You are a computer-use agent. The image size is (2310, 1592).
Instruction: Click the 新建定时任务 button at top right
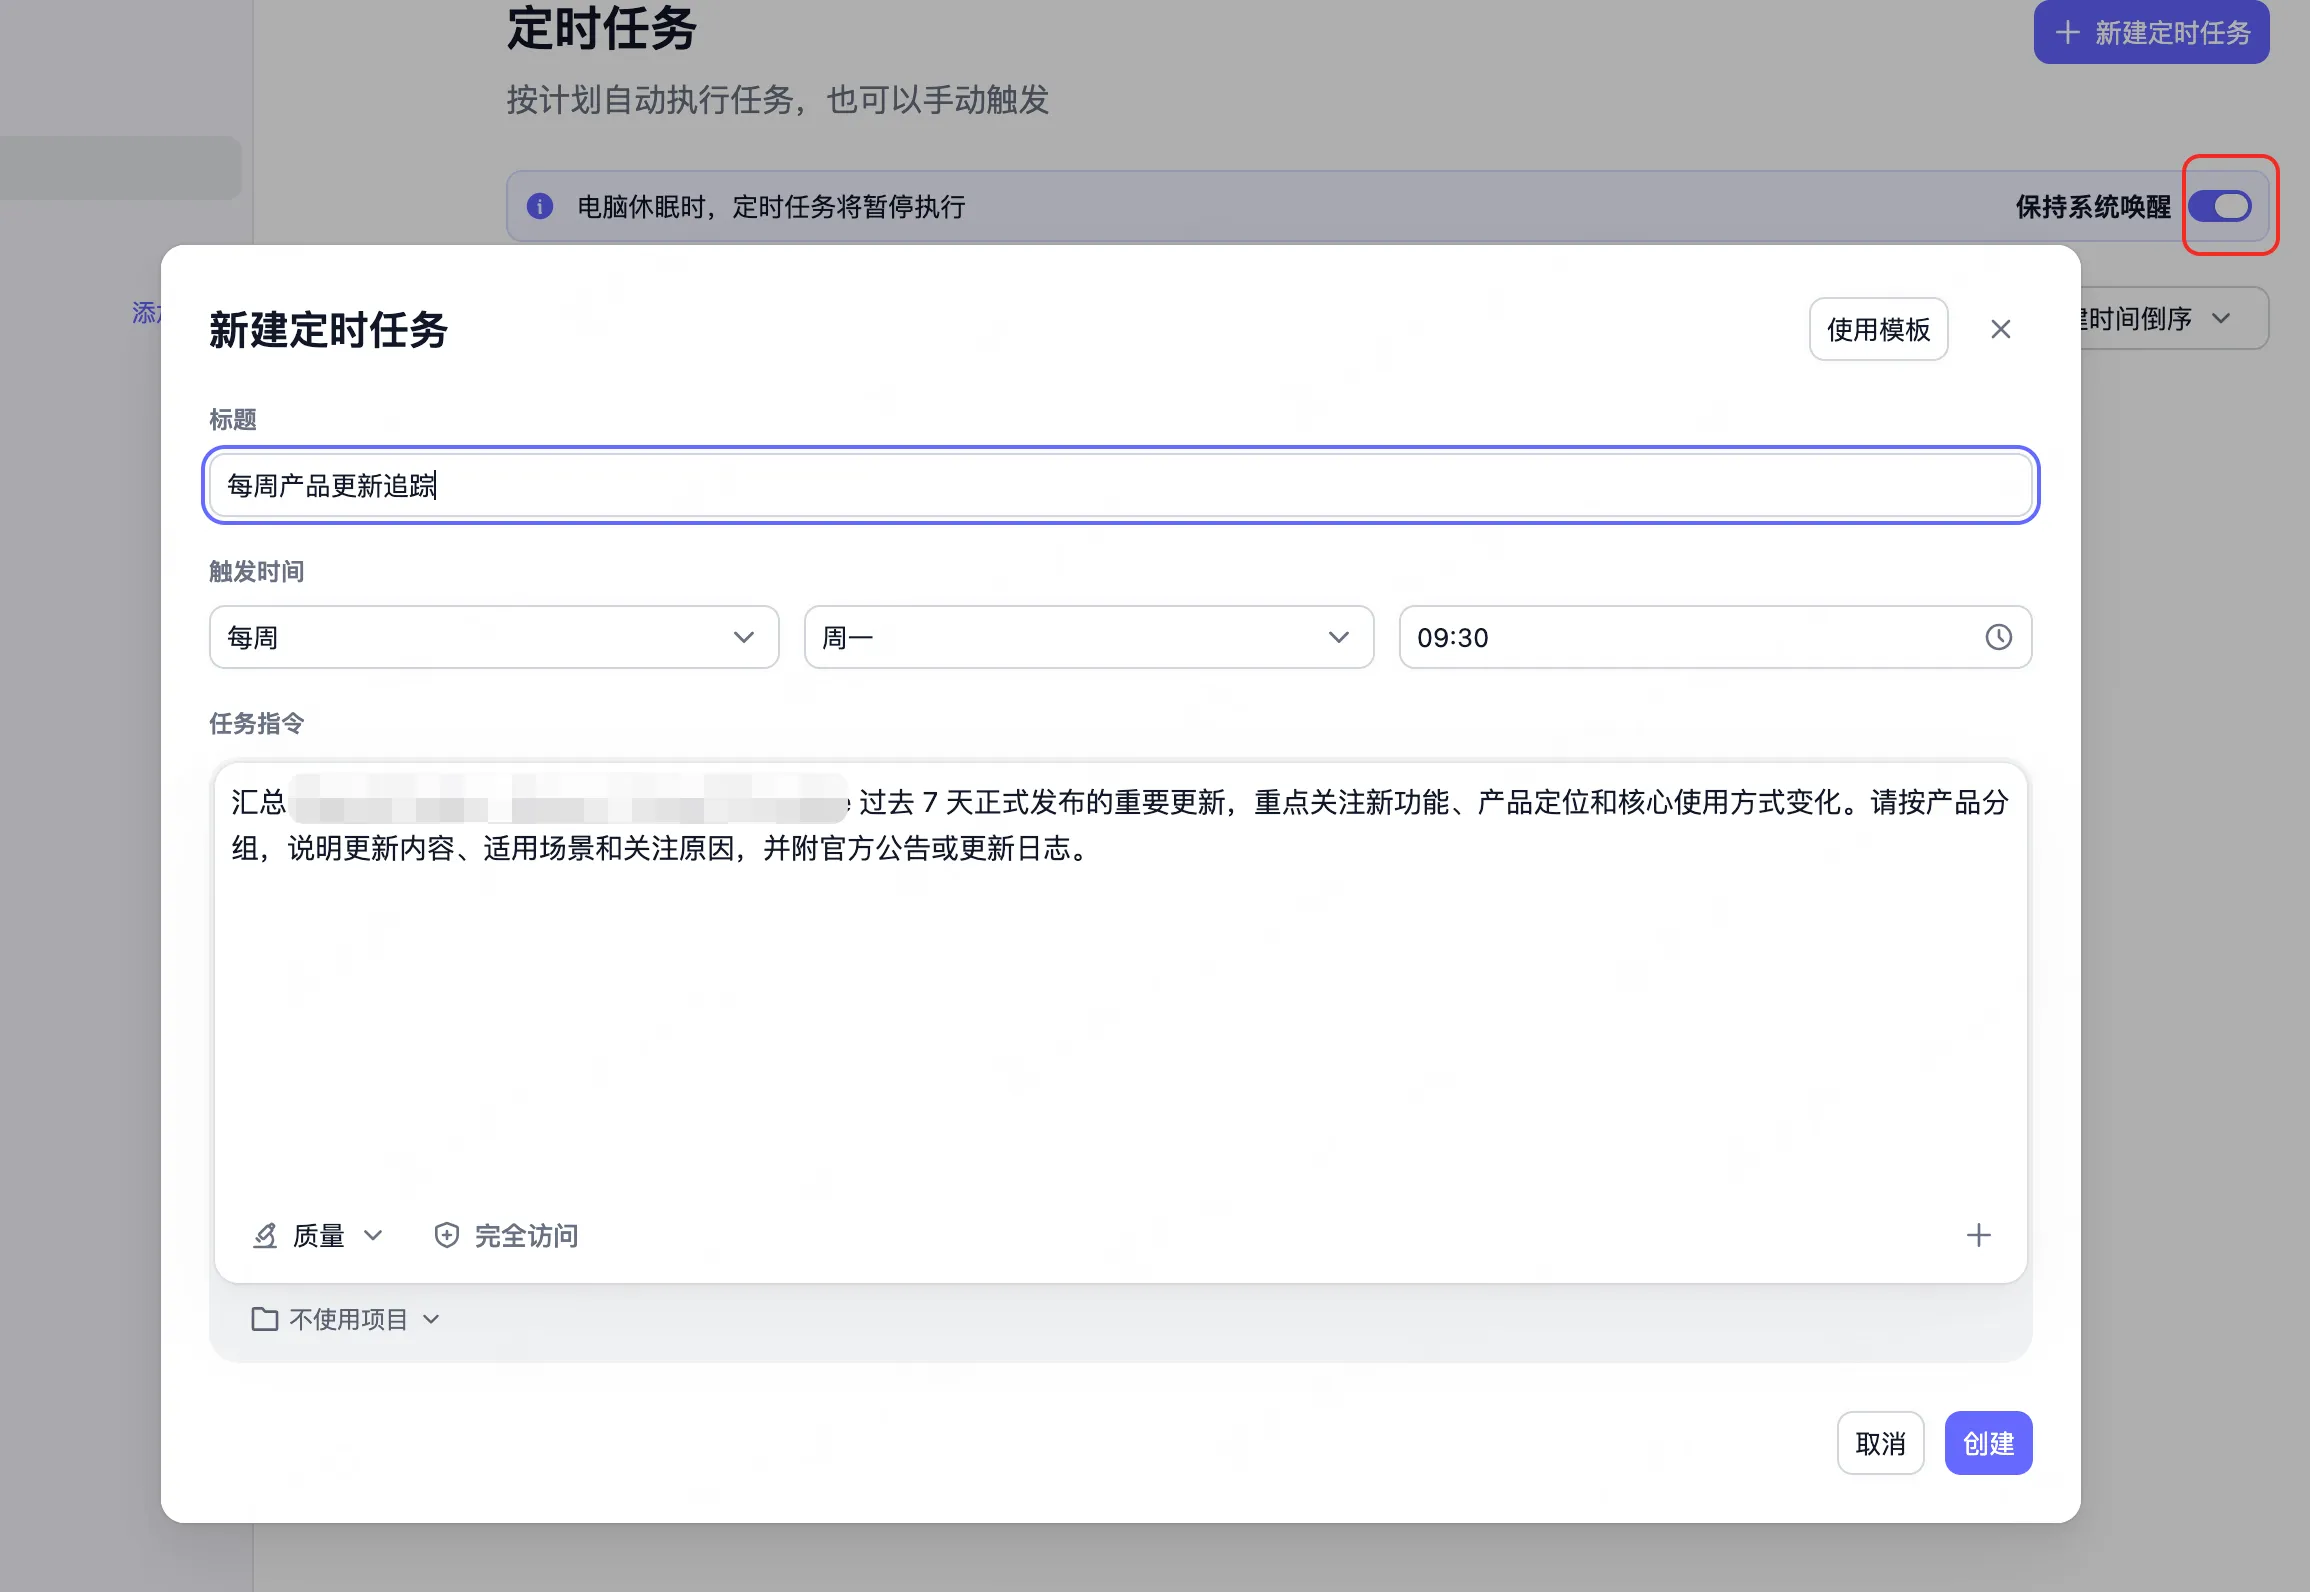pyautogui.click(x=2151, y=33)
